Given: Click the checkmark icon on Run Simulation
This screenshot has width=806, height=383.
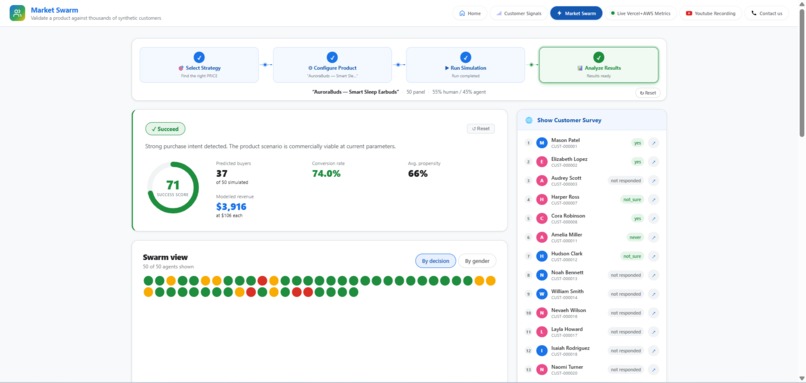Looking at the screenshot, I should (465, 57).
